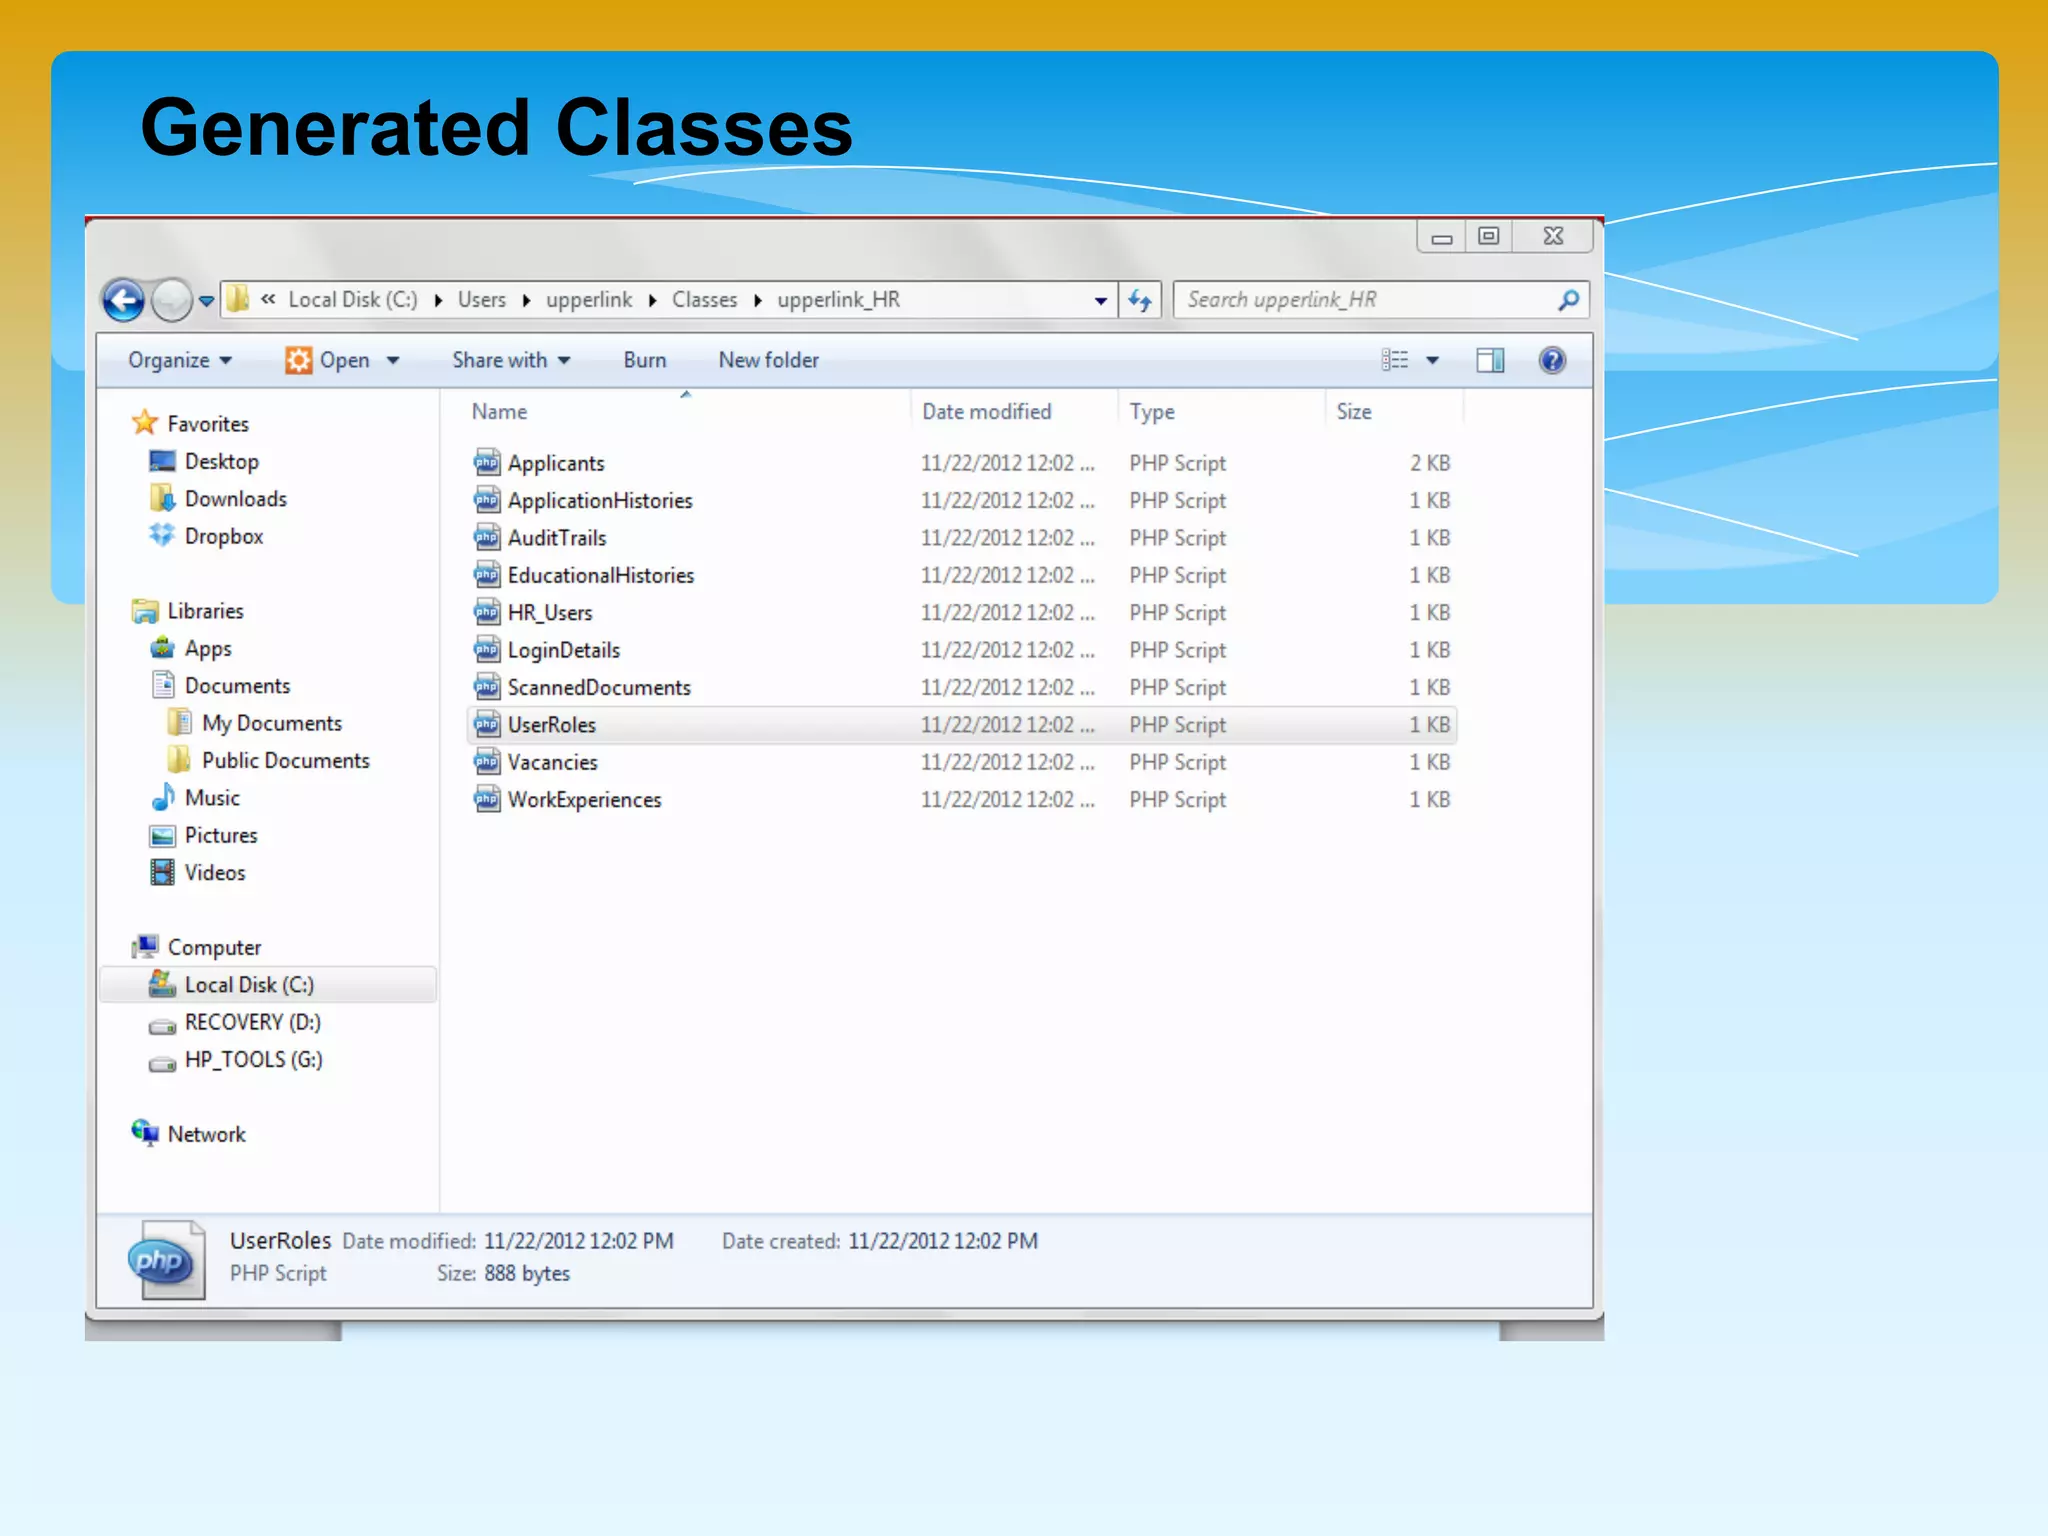The width and height of the screenshot is (2048, 1536).
Task: Click the UserRoles PHP file icon
Action: pos(486,724)
